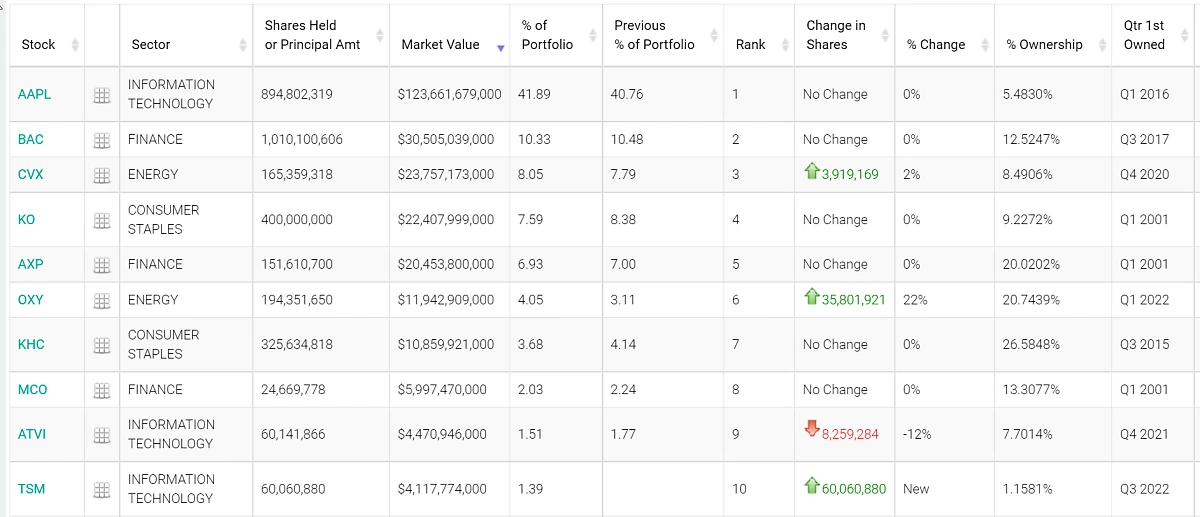Open the grid icon in the OXY row
This screenshot has height=517, width=1200.
[x=101, y=300]
